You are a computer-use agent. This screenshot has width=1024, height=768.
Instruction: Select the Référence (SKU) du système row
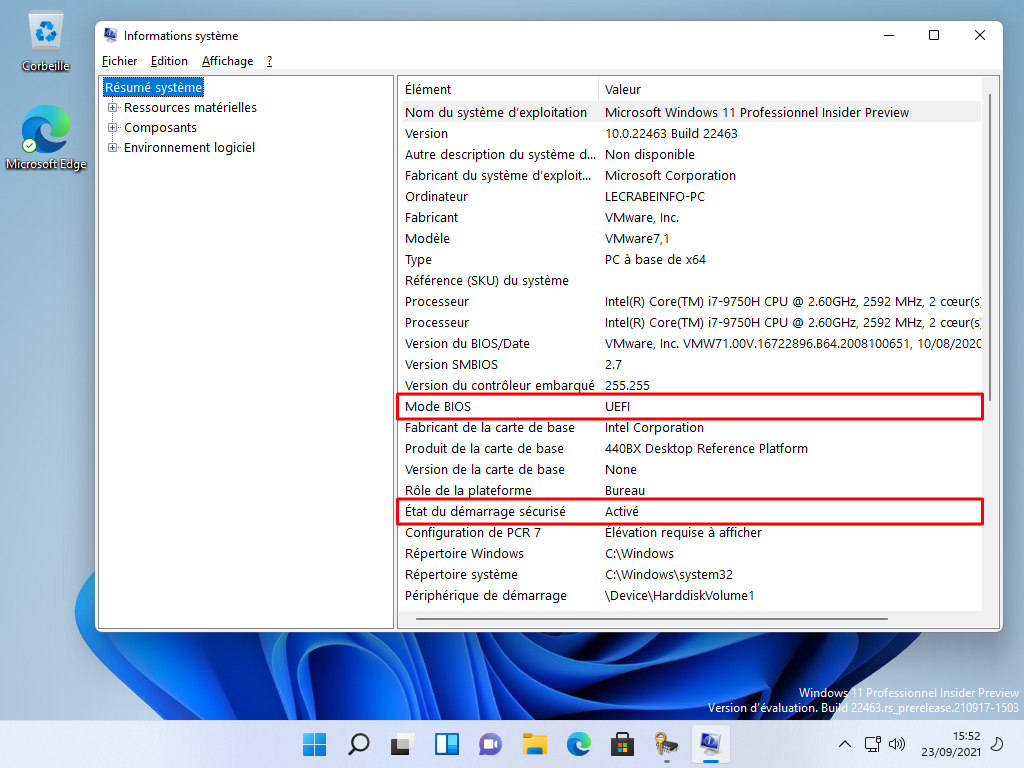(690, 281)
